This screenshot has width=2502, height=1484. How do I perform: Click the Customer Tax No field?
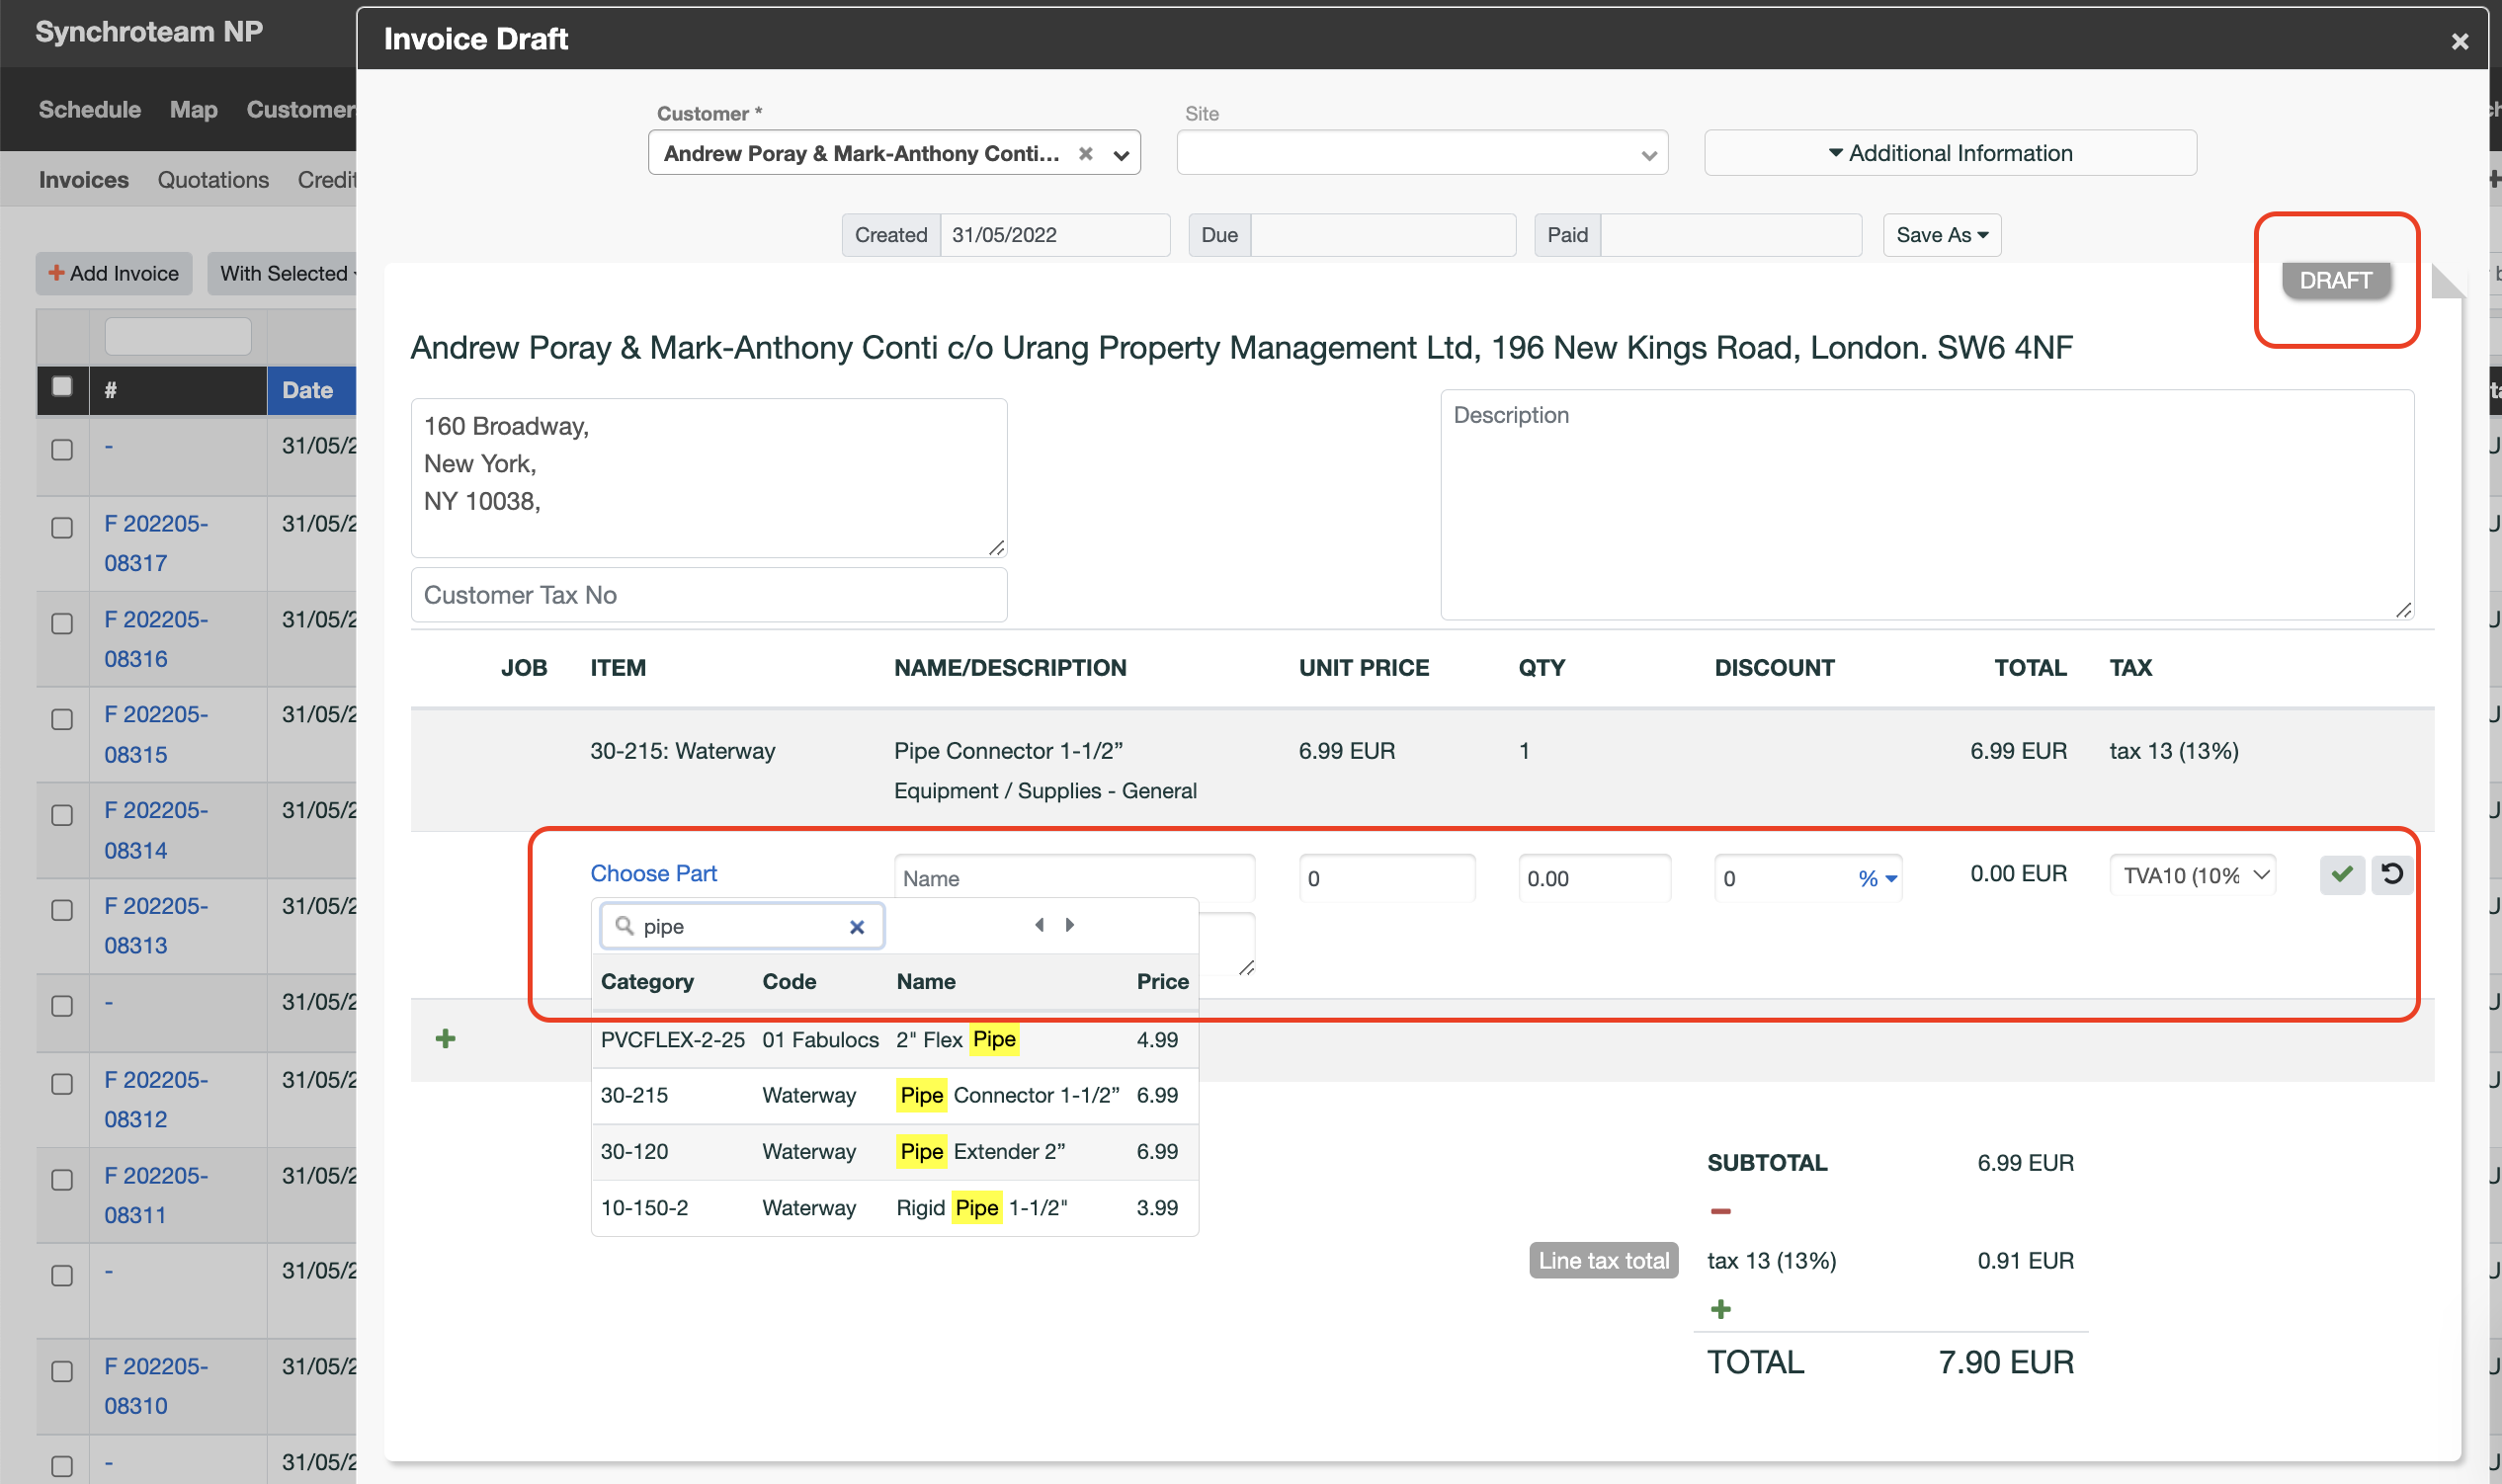point(708,595)
